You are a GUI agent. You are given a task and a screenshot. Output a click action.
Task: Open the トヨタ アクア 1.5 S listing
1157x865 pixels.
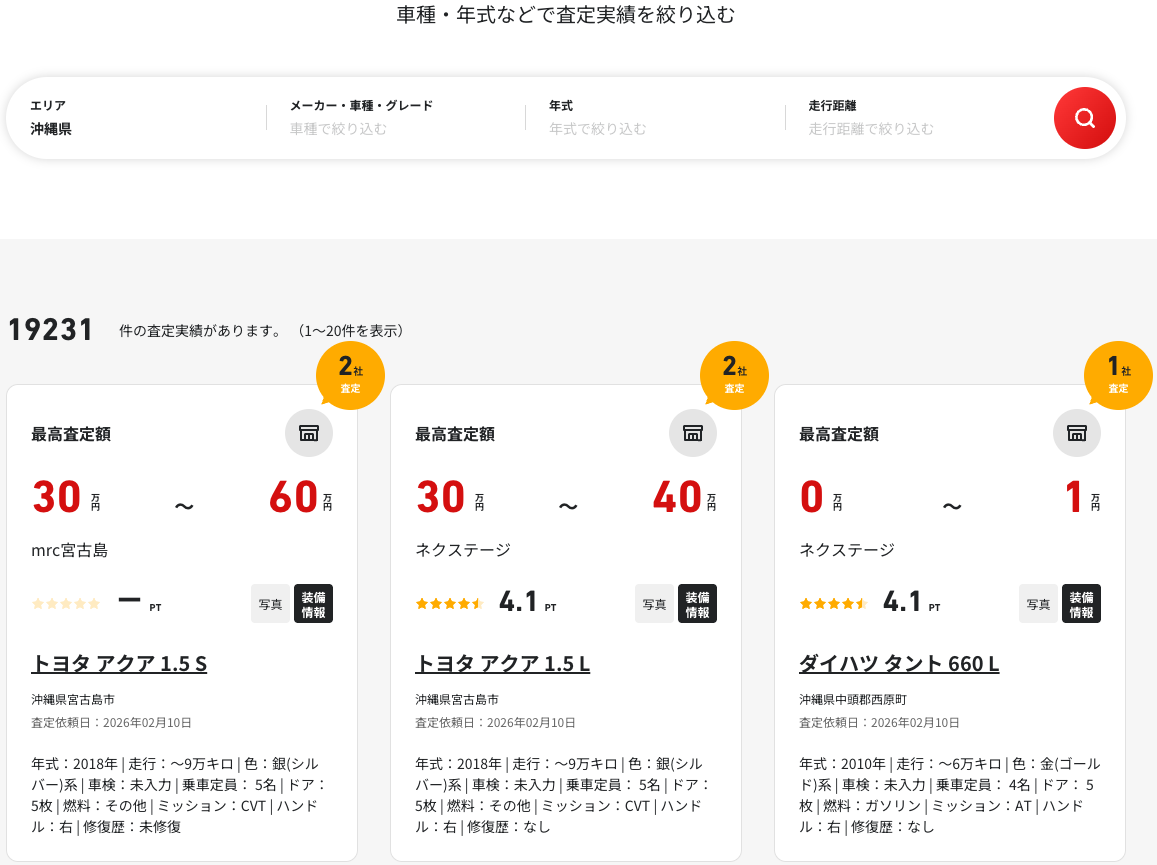(x=119, y=663)
